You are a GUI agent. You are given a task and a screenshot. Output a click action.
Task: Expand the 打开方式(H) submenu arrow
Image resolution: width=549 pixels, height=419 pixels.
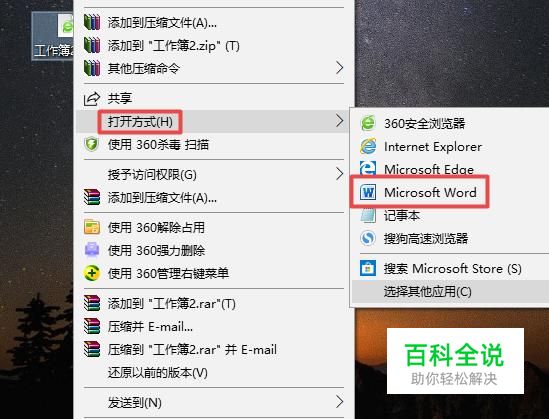point(339,121)
